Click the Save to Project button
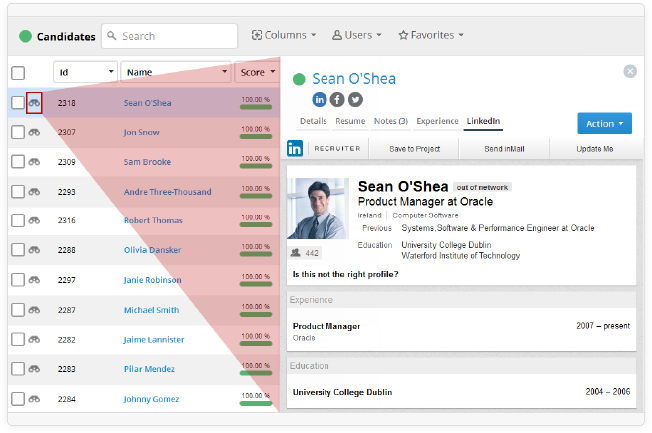652x433 pixels. pos(413,148)
